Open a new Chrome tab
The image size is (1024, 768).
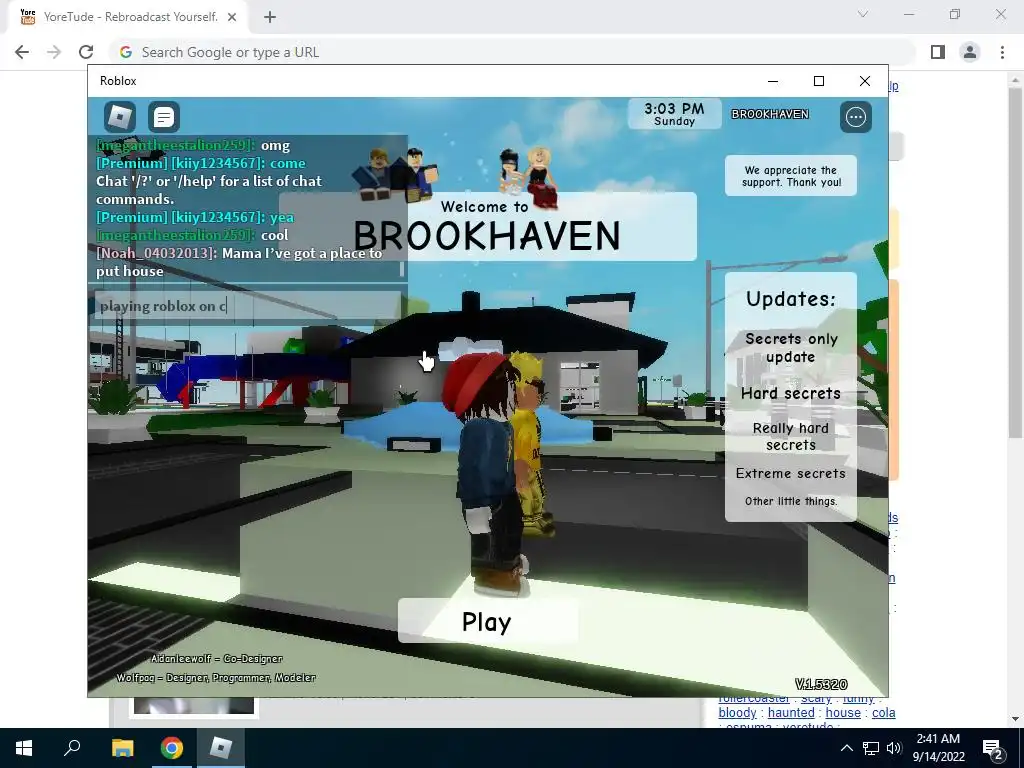[x=270, y=17]
